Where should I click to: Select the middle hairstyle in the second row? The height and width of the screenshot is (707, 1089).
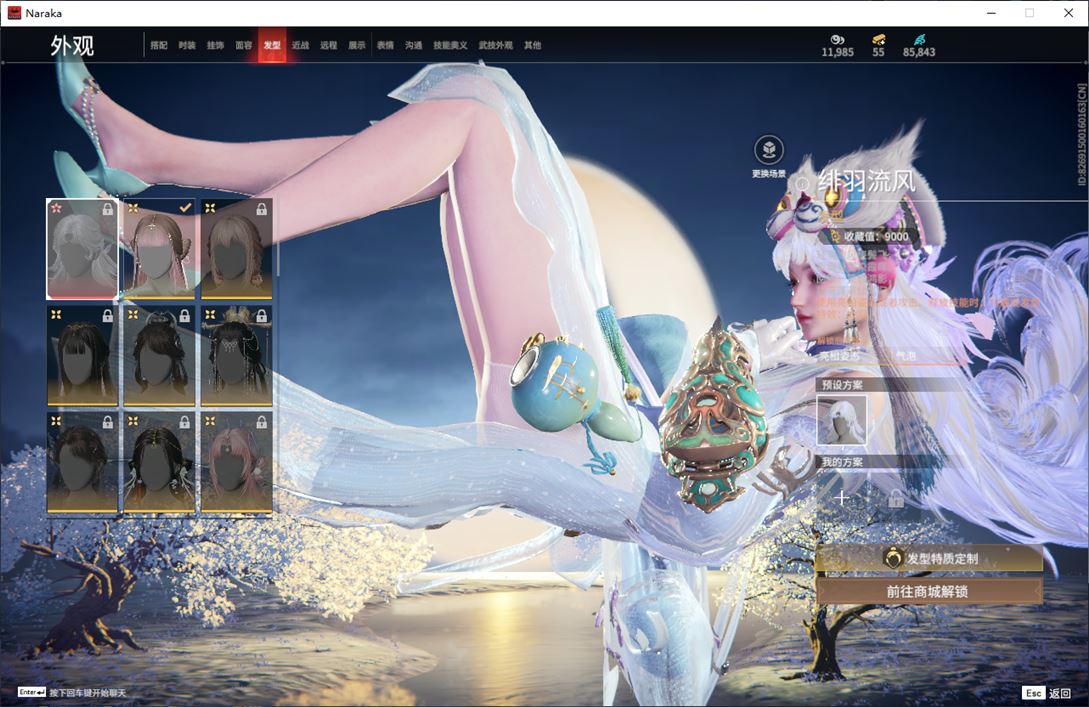[159, 356]
